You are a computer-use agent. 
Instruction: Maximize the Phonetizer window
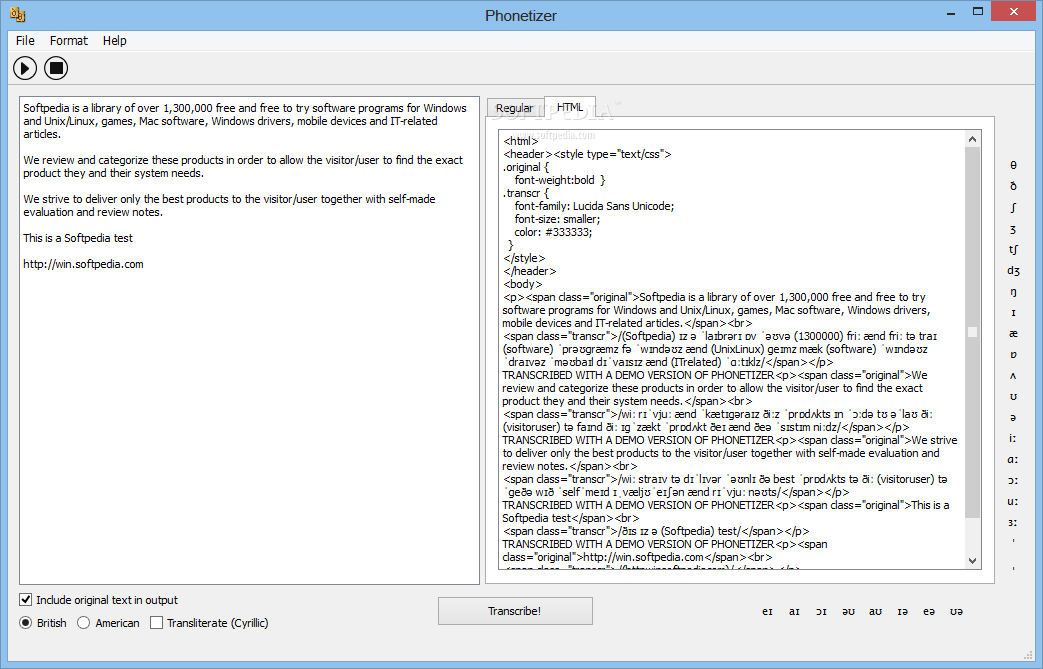pos(978,12)
